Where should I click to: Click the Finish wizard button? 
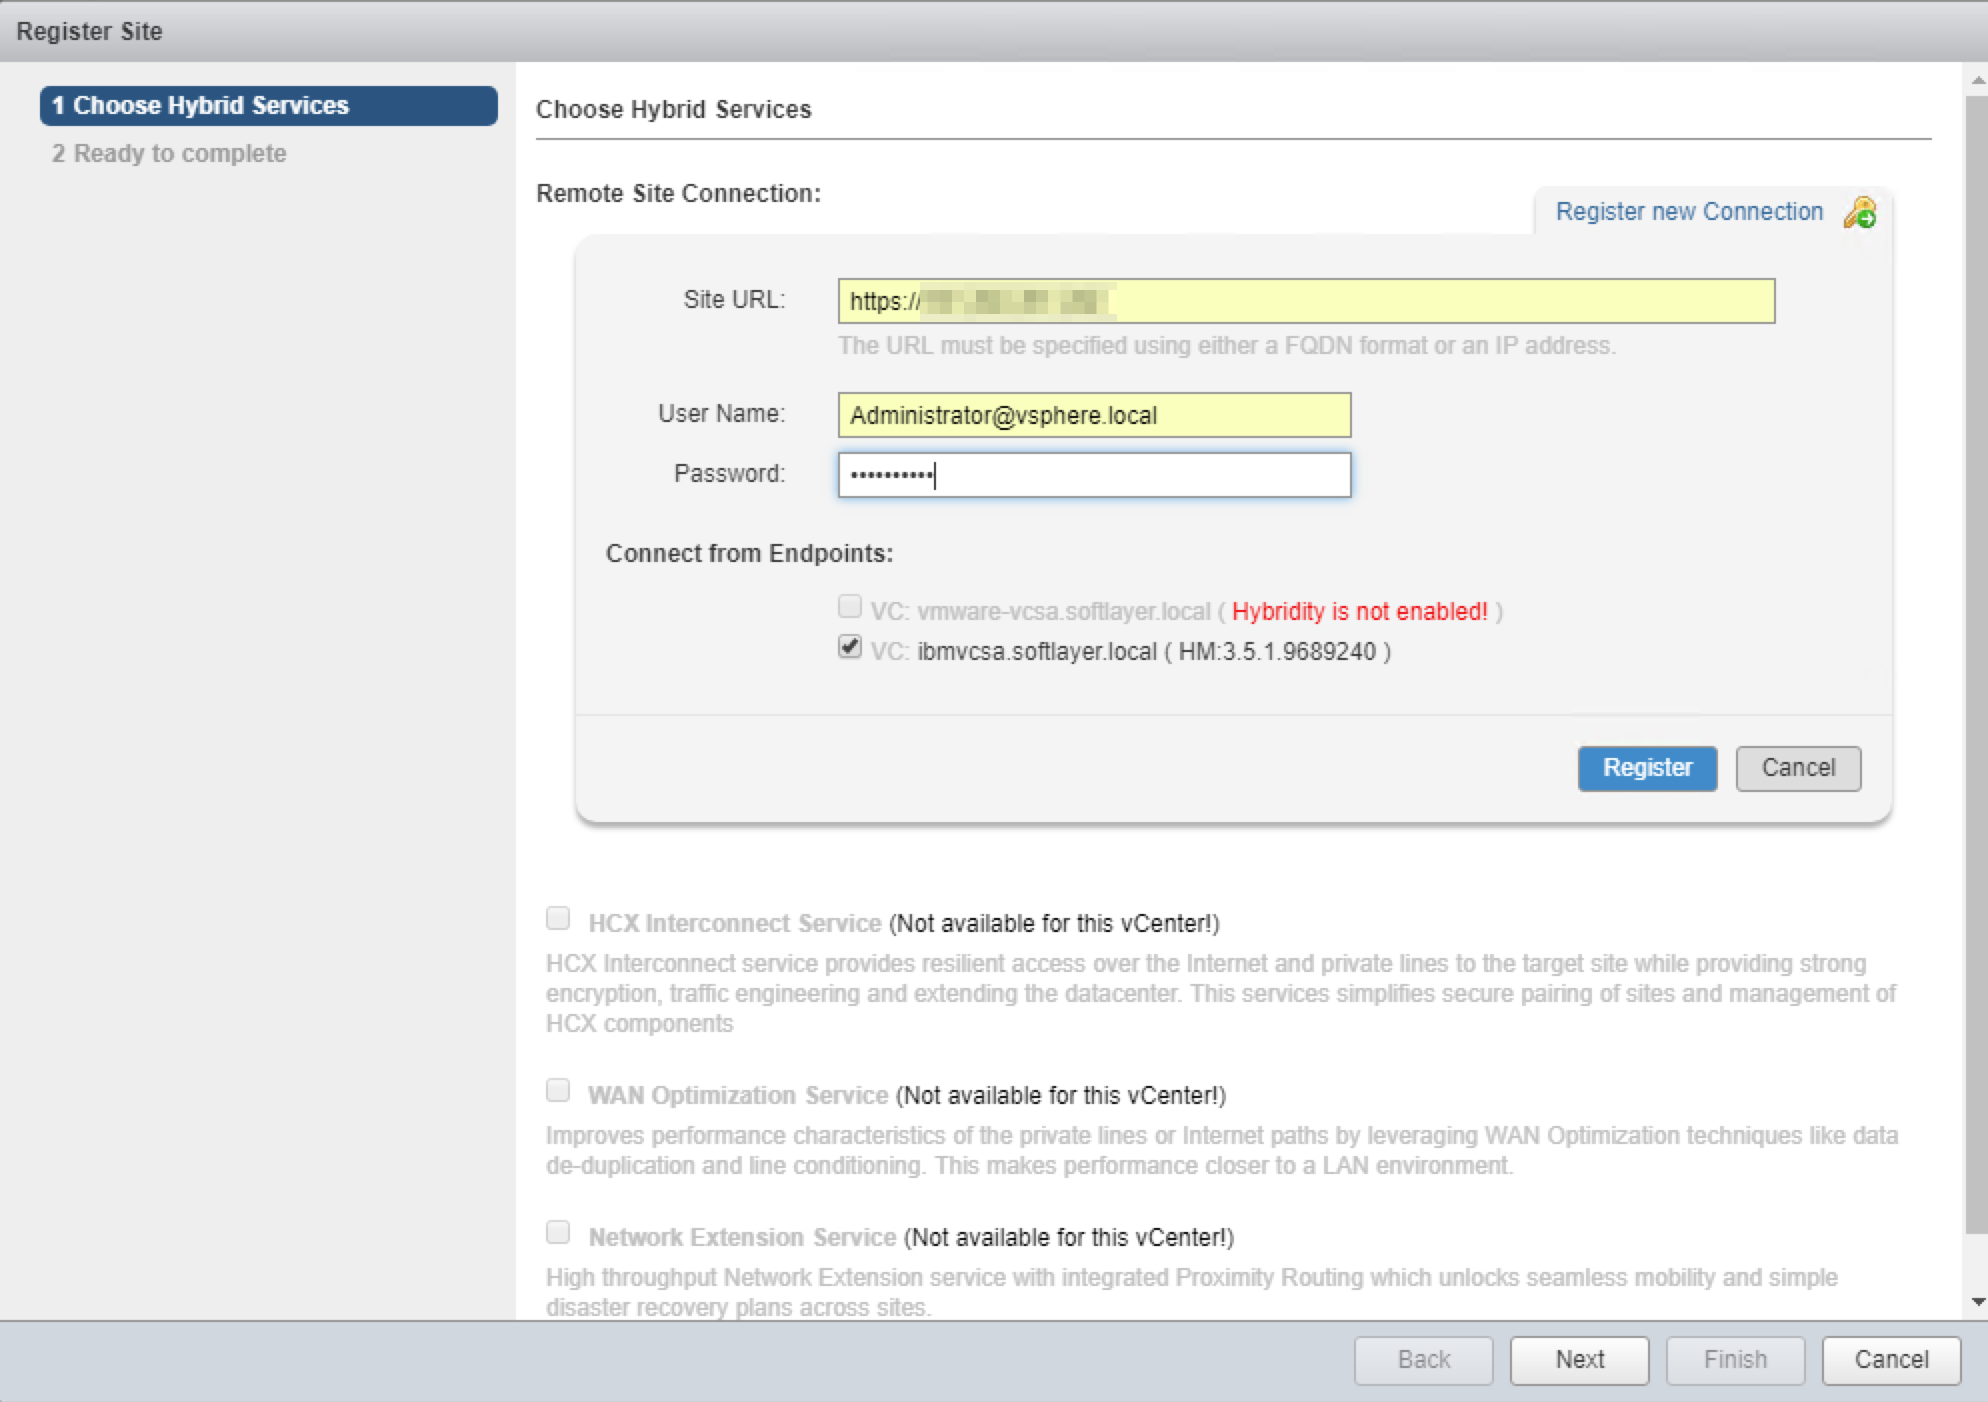(x=1734, y=1360)
